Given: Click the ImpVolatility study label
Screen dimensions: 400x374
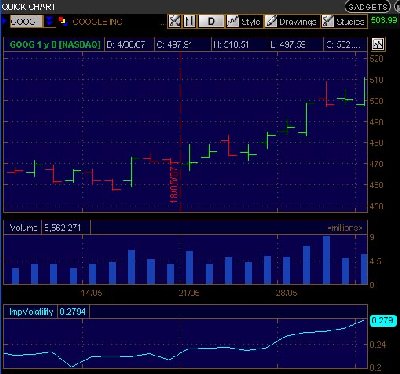Looking at the screenshot, I should [31, 312].
